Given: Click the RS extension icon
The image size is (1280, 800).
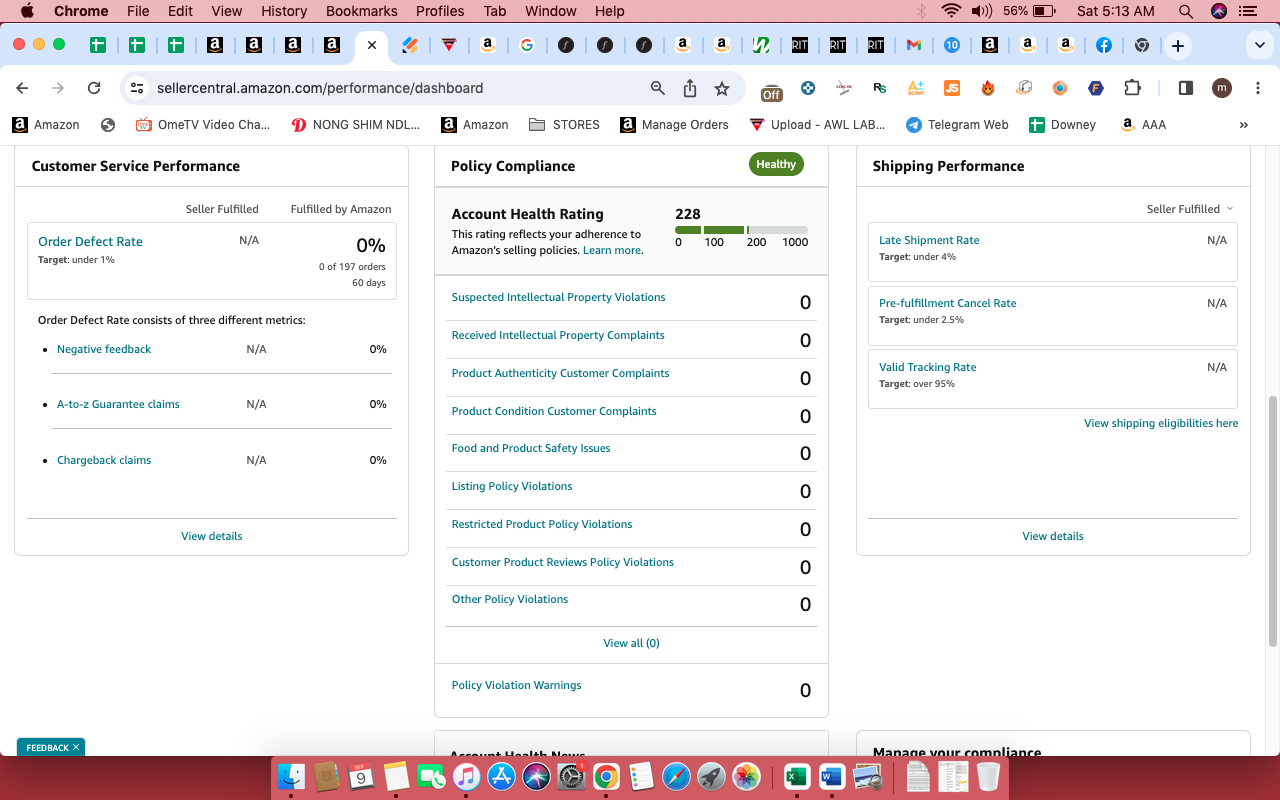Looking at the screenshot, I should (x=880, y=88).
